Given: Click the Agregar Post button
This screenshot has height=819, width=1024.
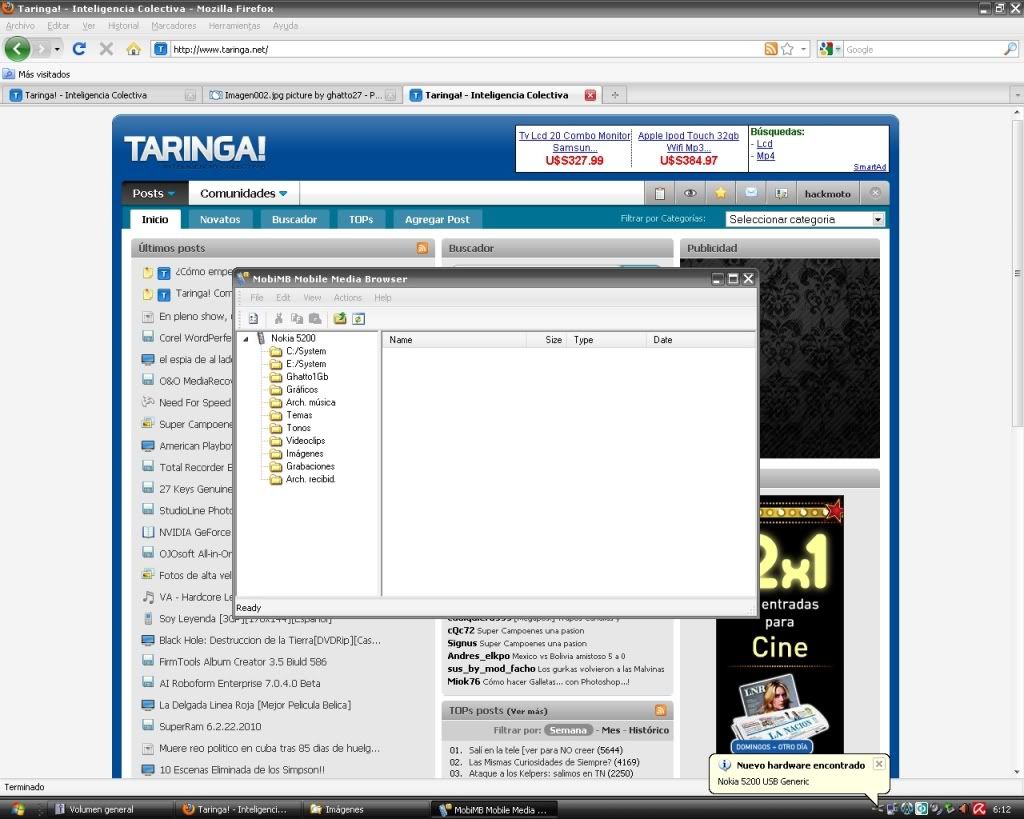Looking at the screenshot, I should (437, 219).
